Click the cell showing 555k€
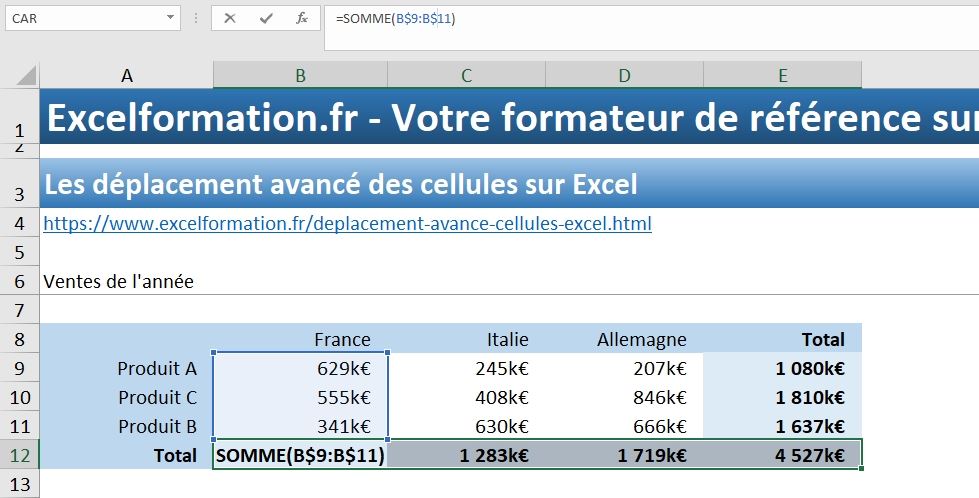Viewport: 979px width, 498px height. pos(300,398)
